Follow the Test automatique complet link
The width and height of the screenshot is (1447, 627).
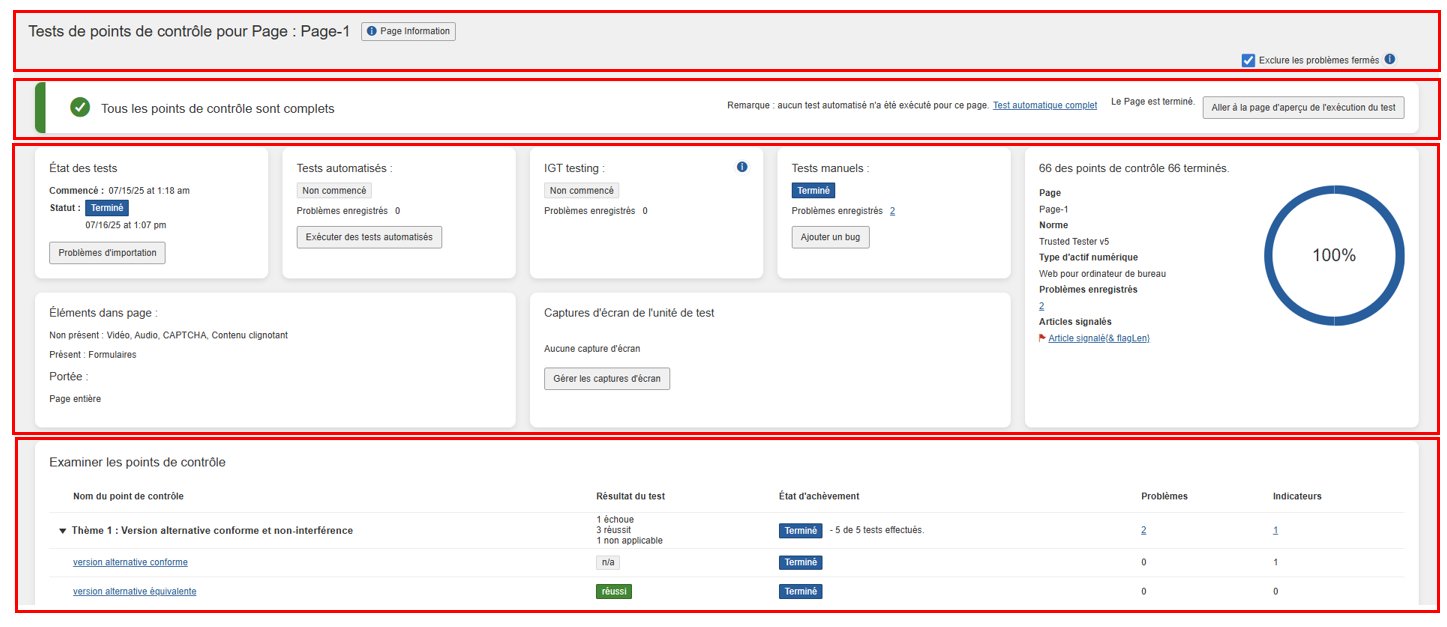tap(1044, 105)
